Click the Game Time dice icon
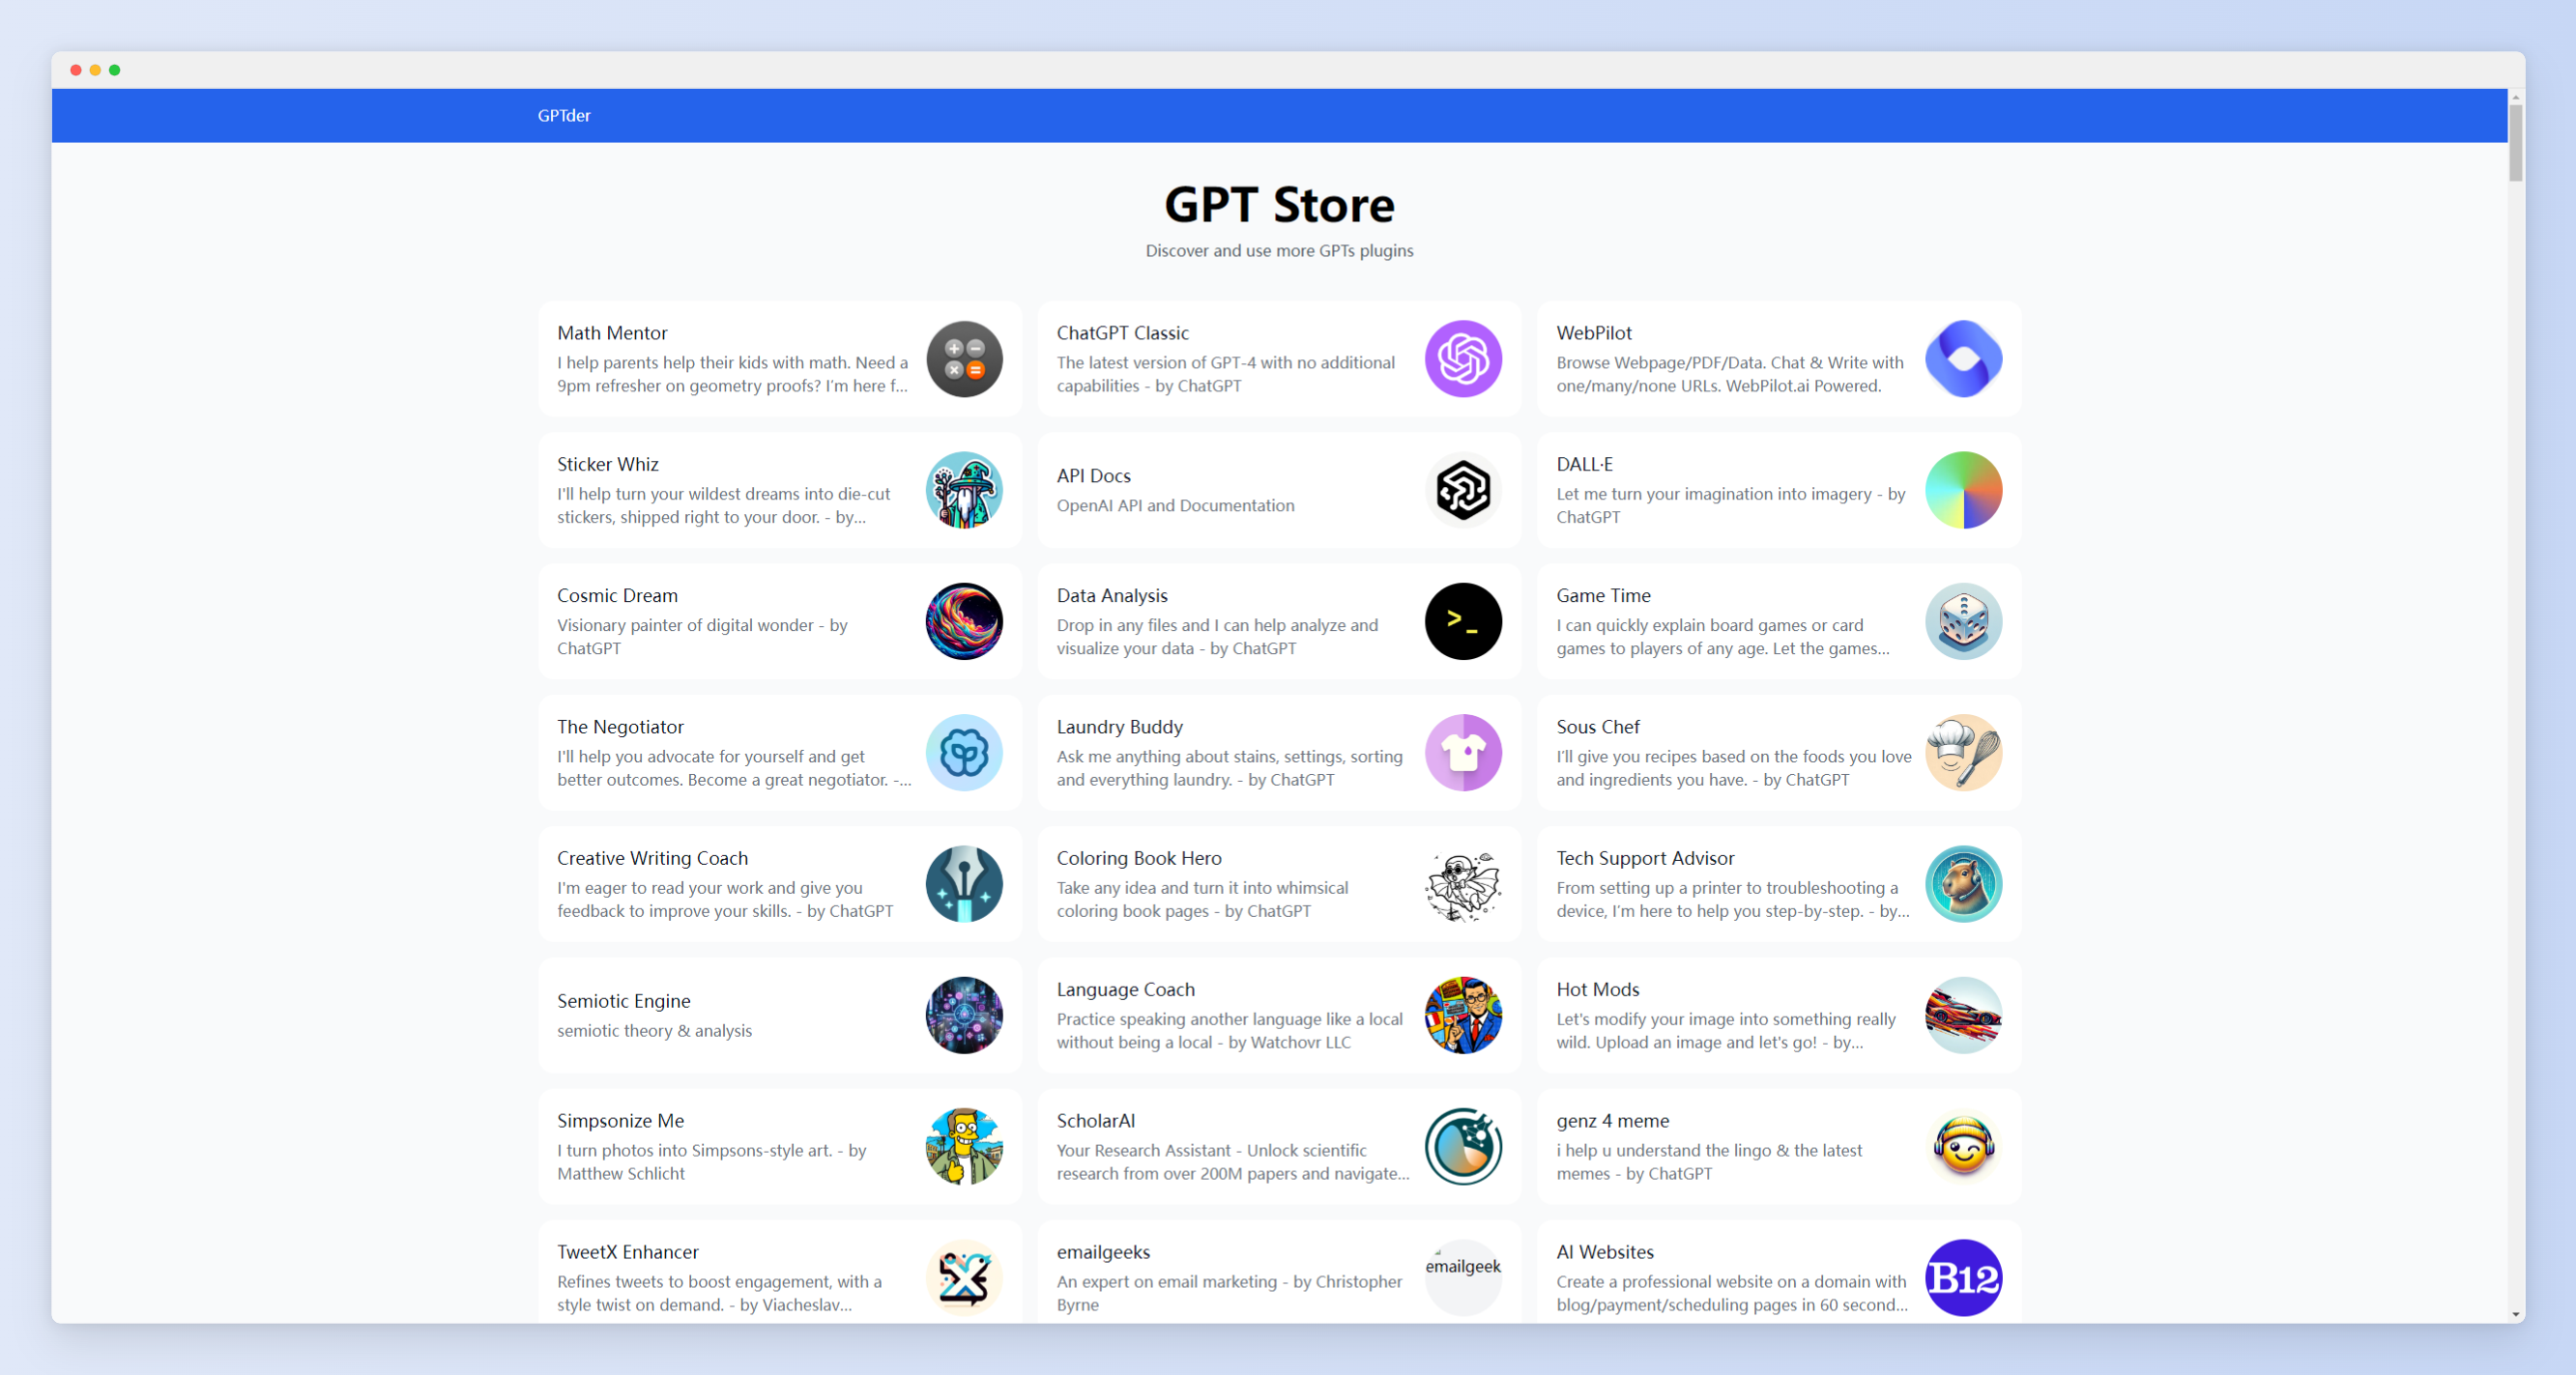Viewport: 2576px width, 1375px height. (1963, 621)
